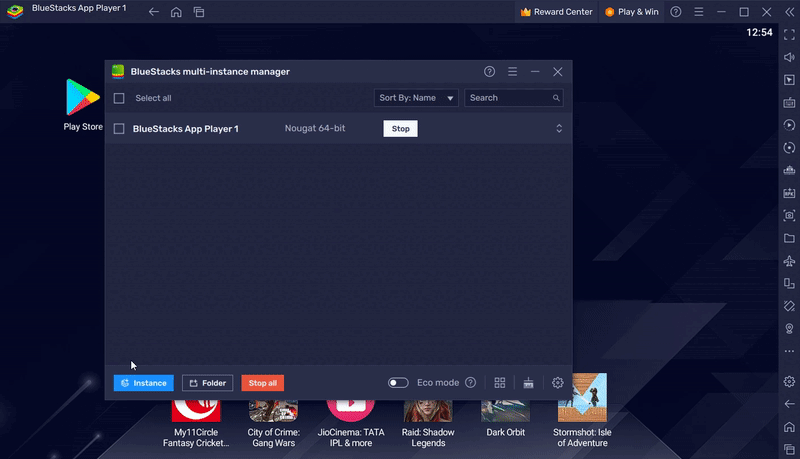Take a screenshot with the sidebar camera icon
The height and width of the screenshot is (459, 800).
click(789, 216)
